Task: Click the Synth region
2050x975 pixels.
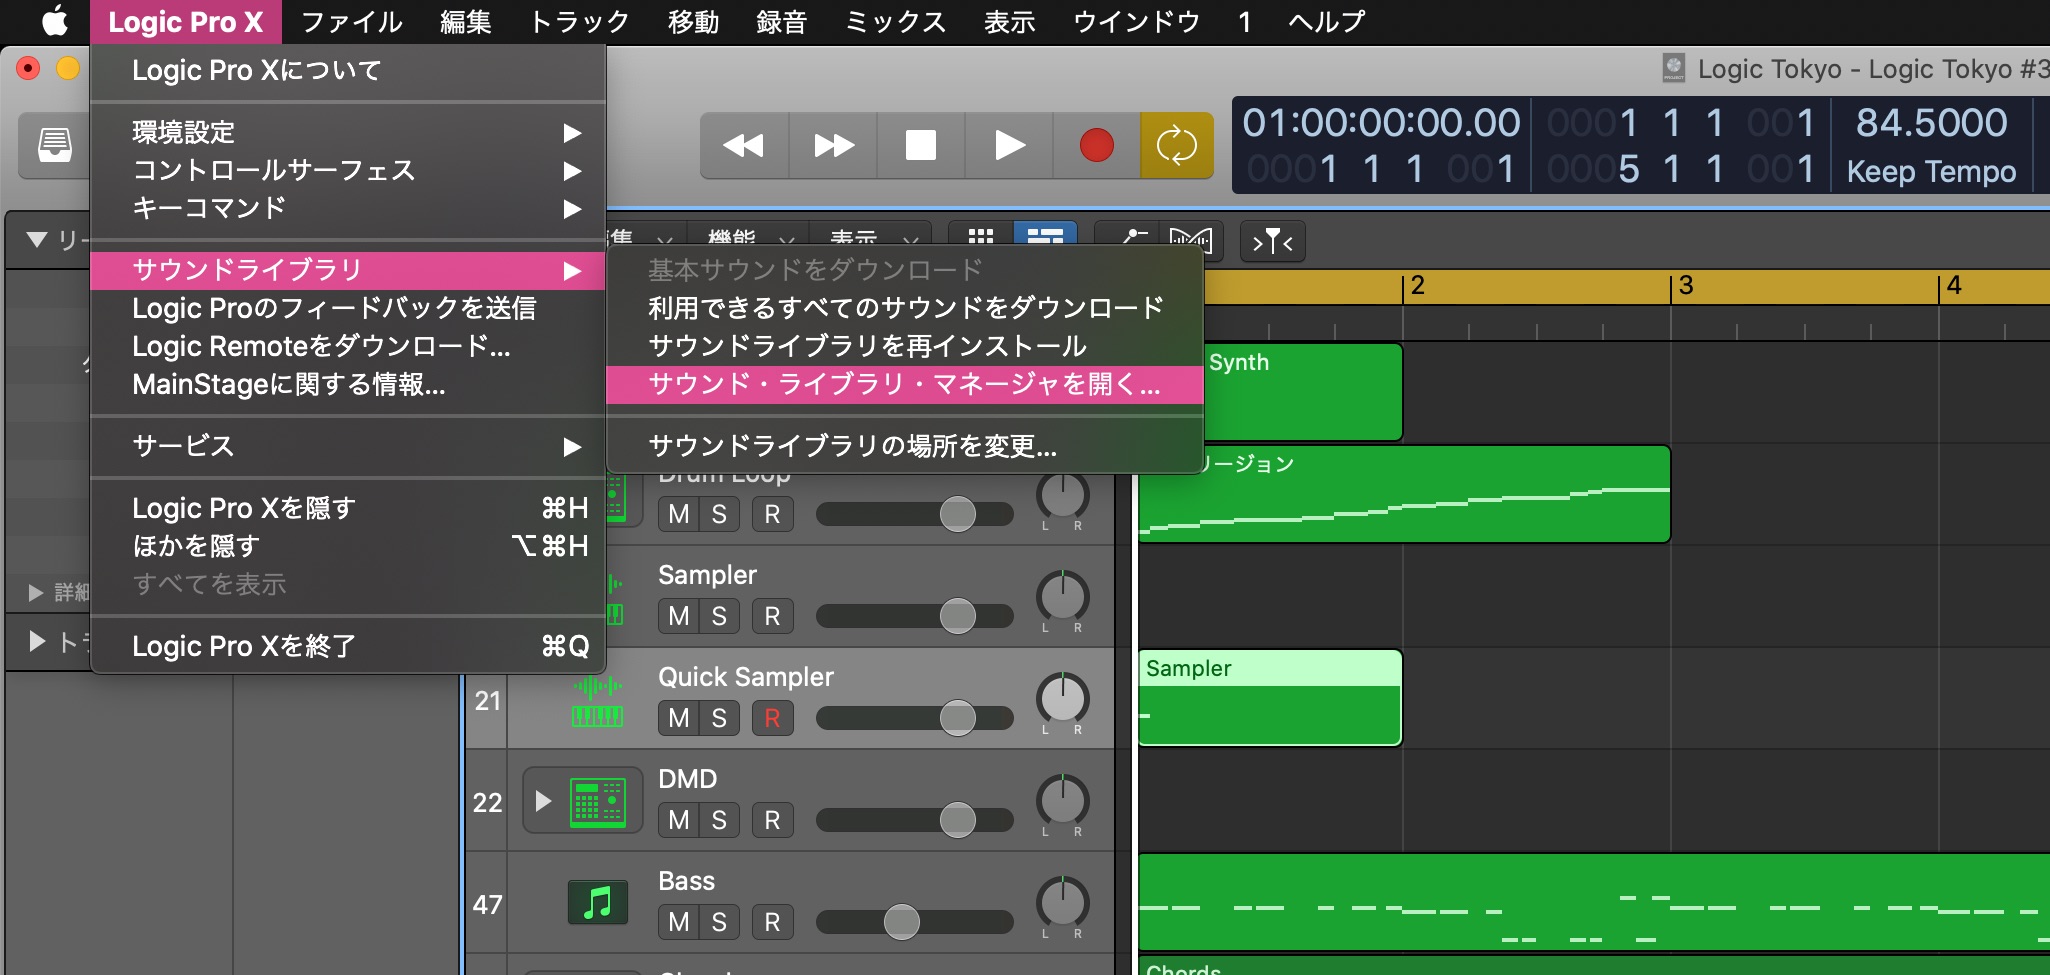Action: tap(1302, 392)
